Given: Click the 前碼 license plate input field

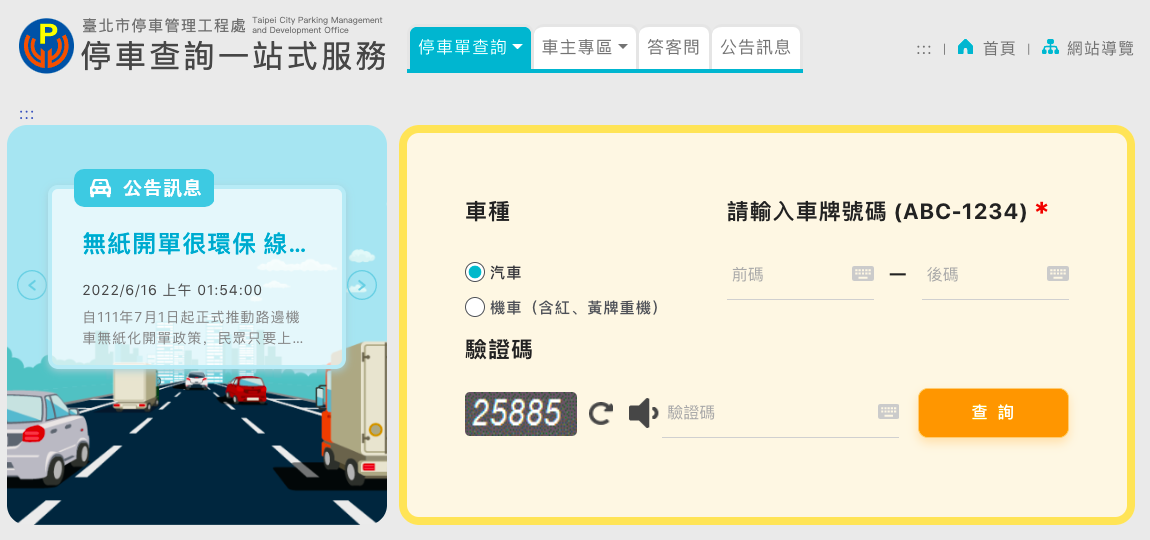Looking at the screenshot, I should point(789,275).
